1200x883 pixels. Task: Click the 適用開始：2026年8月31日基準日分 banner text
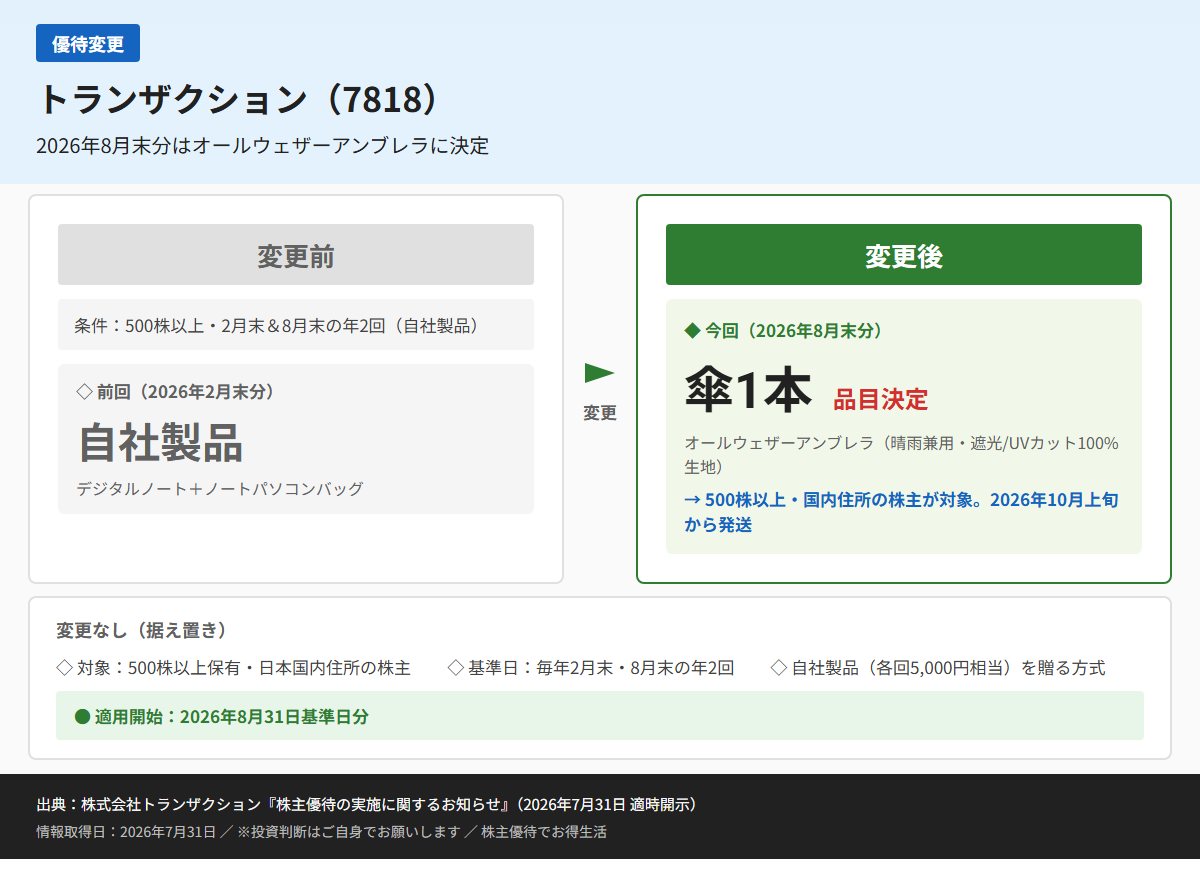(x=232, y=717)
